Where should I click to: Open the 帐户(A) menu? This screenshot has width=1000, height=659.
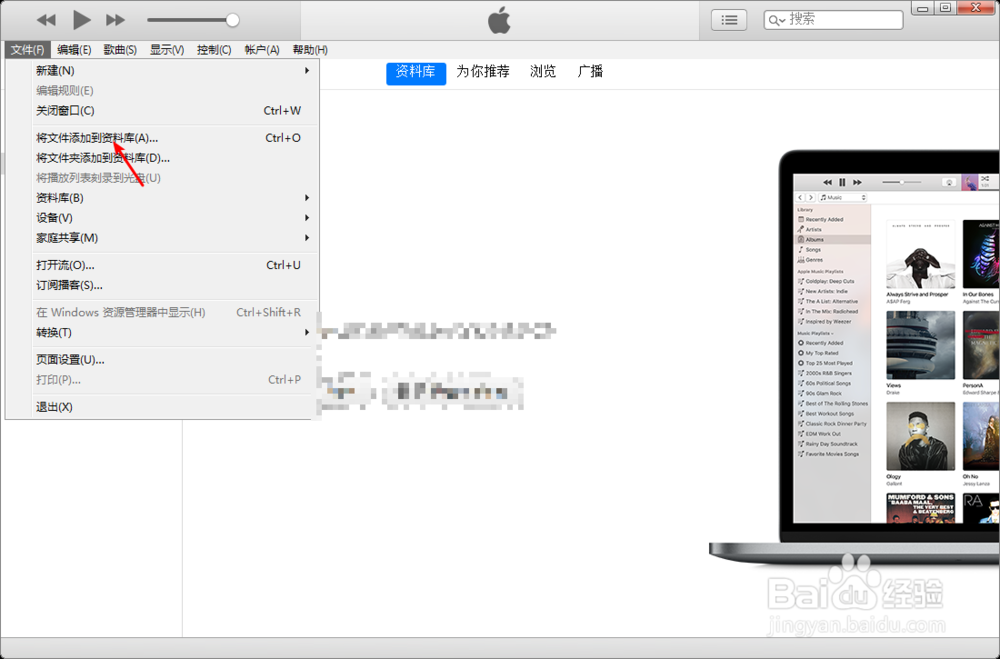pyautogui.click(x=261, y=50)
